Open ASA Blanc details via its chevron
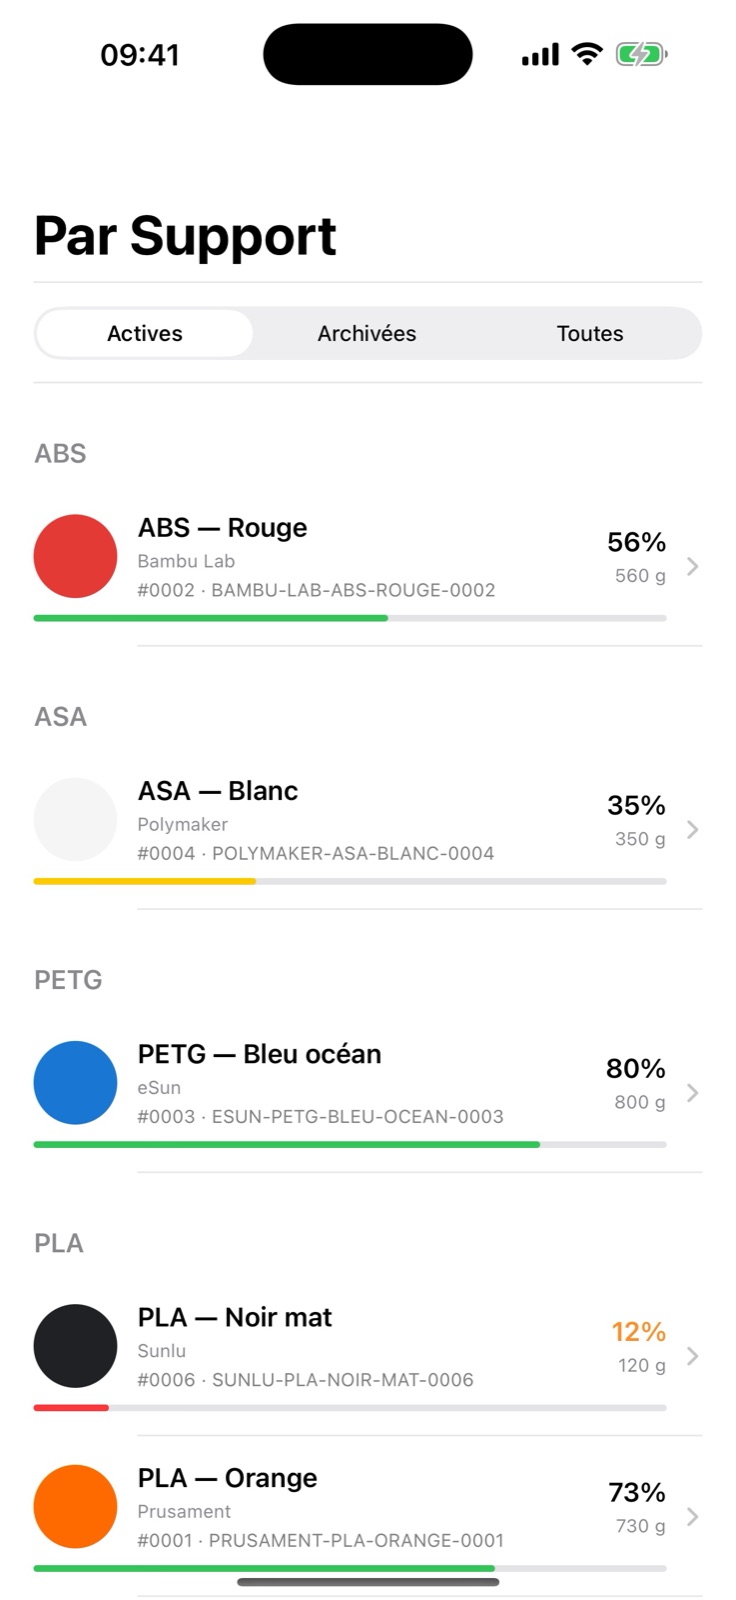Screen dimensions: 736x1600 692,829
